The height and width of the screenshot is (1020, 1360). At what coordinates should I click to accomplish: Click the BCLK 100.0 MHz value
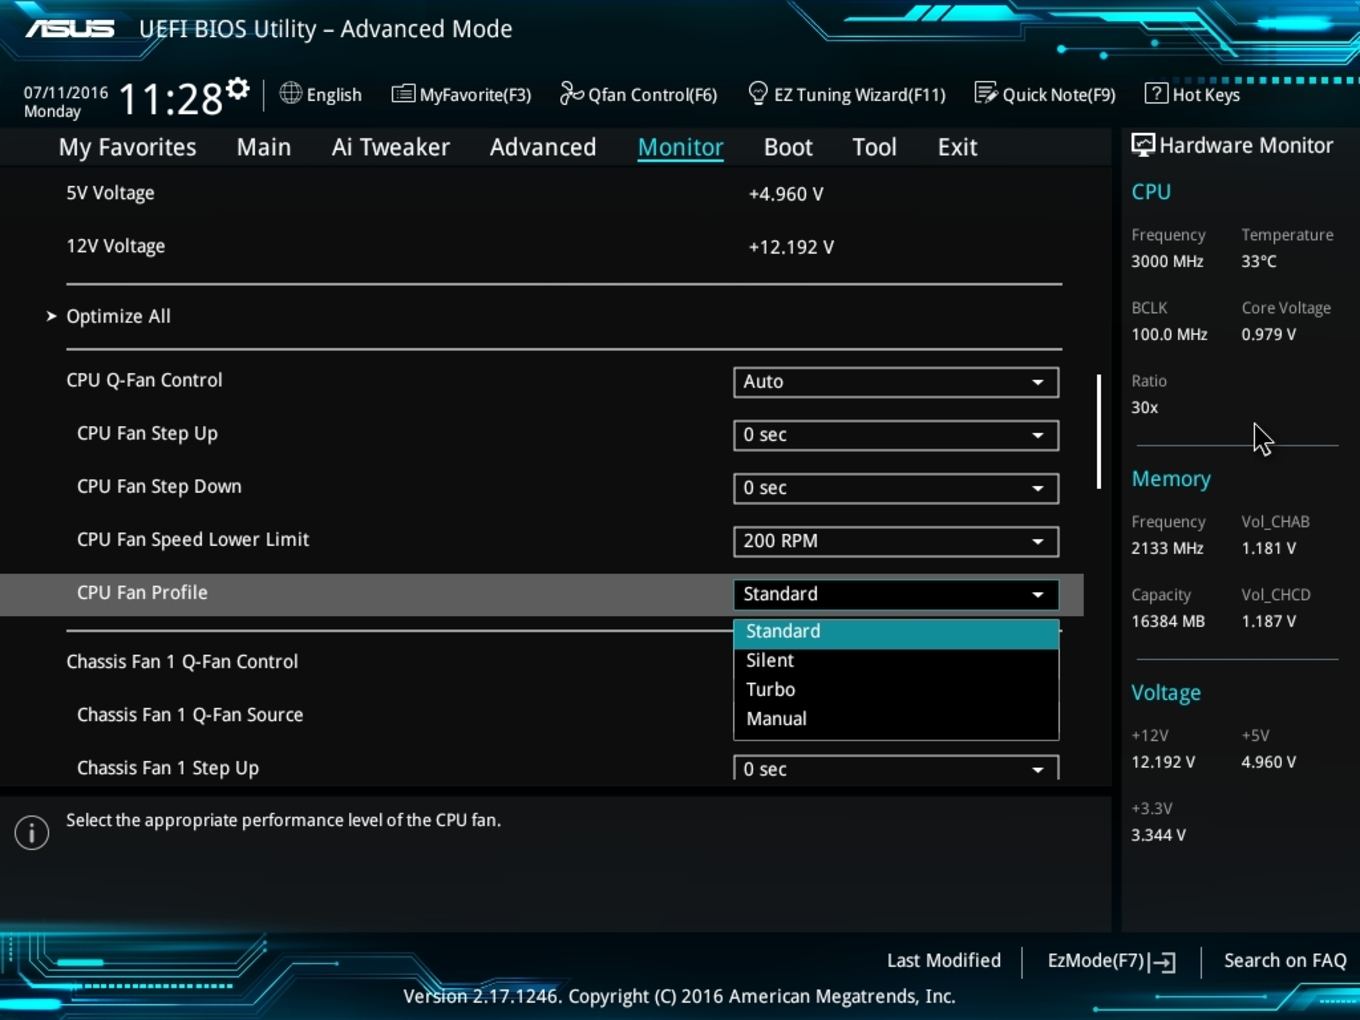(x=1169, y=334)
